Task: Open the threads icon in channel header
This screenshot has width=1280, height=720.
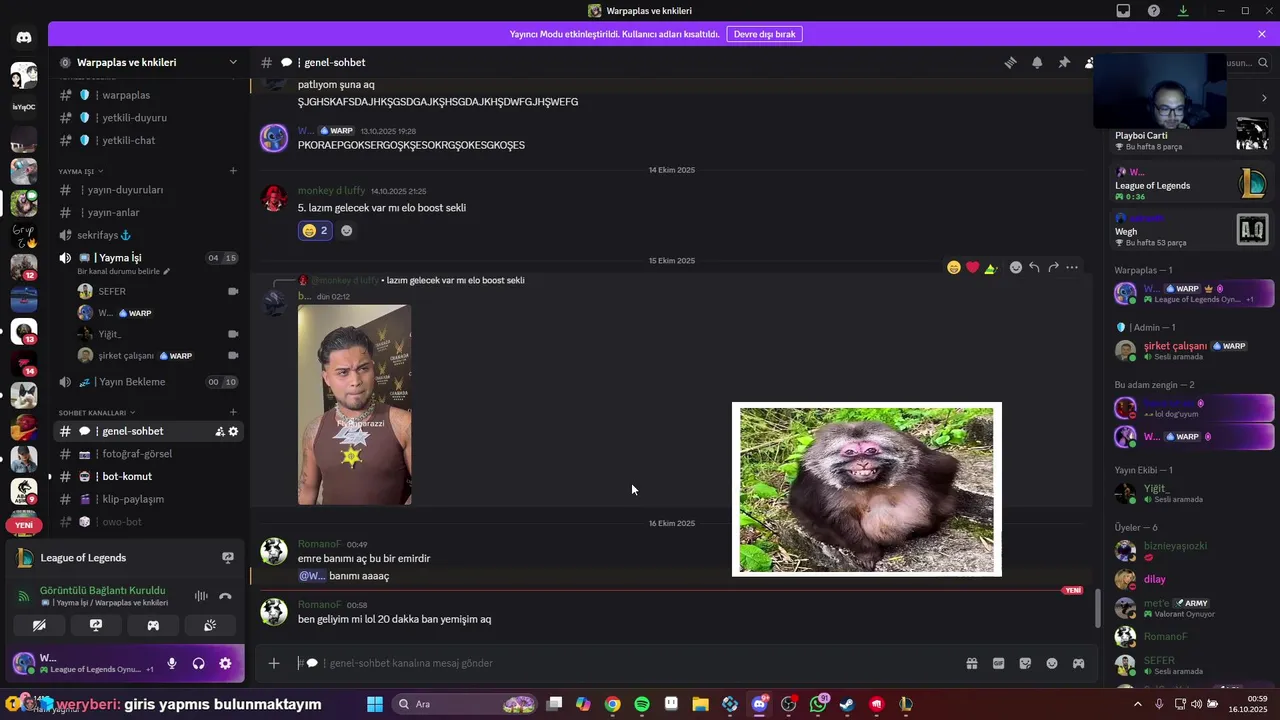Action: click(x=1010, y=62)
